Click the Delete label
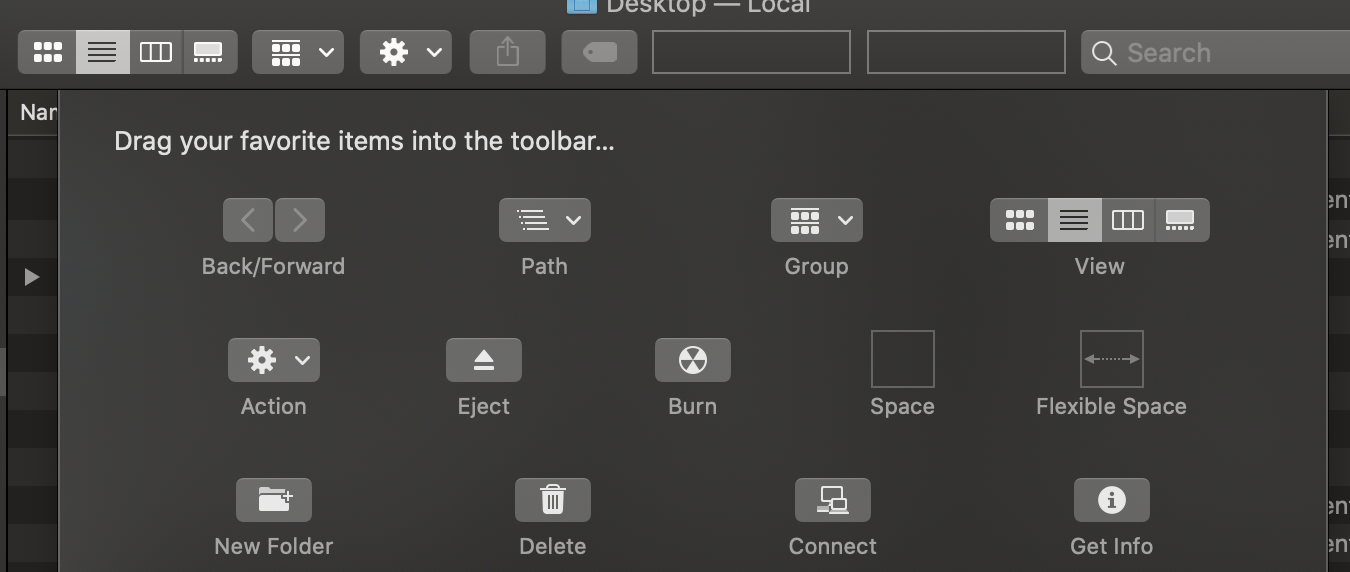Viewport: 1350px width, 572px height. pyautogui.click(x=553, y=546)
